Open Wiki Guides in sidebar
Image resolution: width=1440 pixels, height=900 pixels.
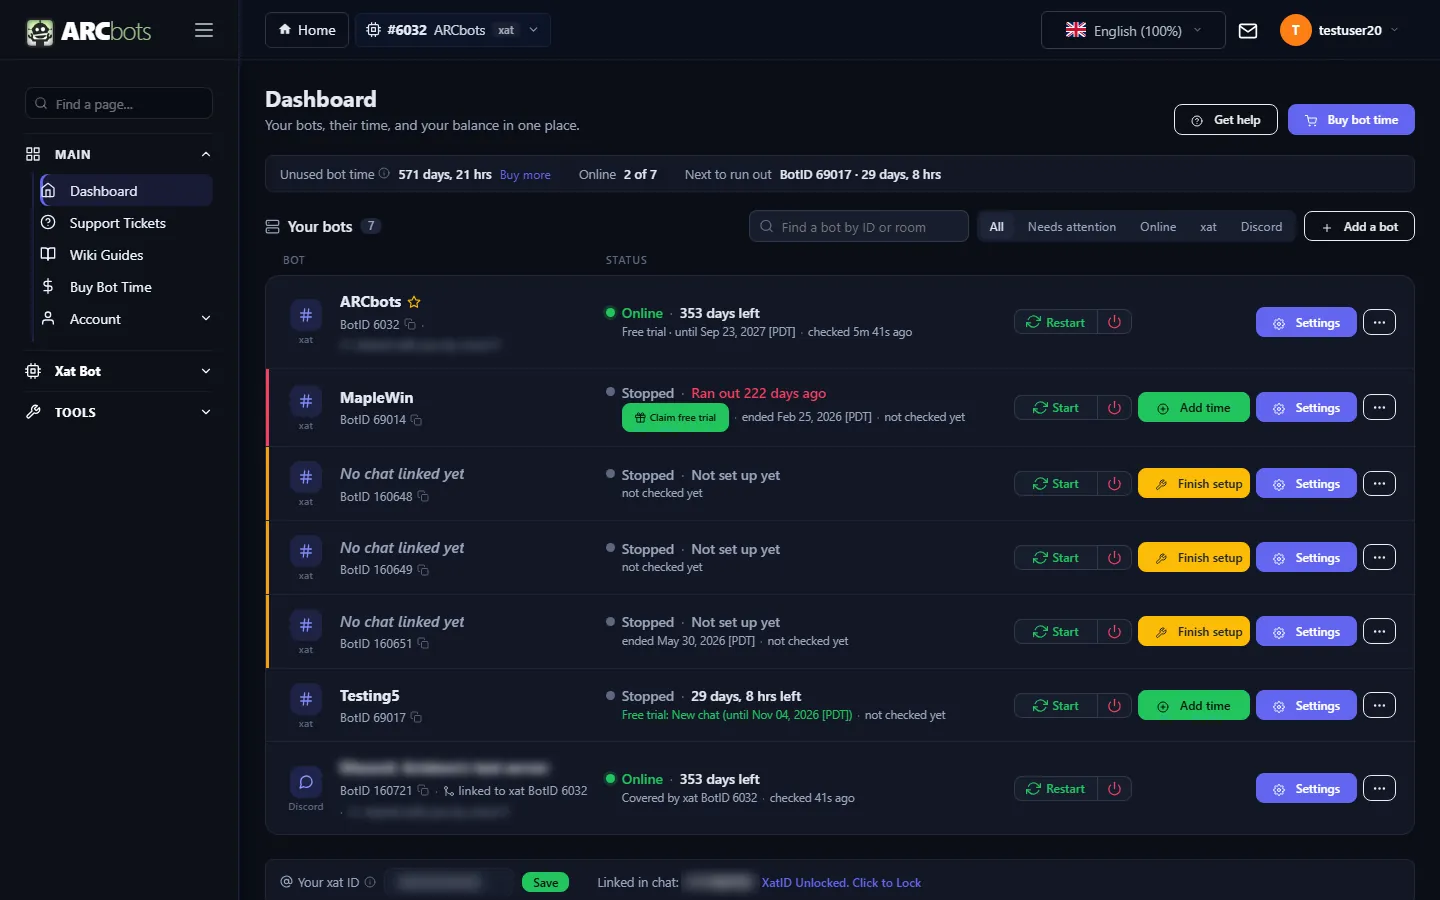click(x=126, y=255)
